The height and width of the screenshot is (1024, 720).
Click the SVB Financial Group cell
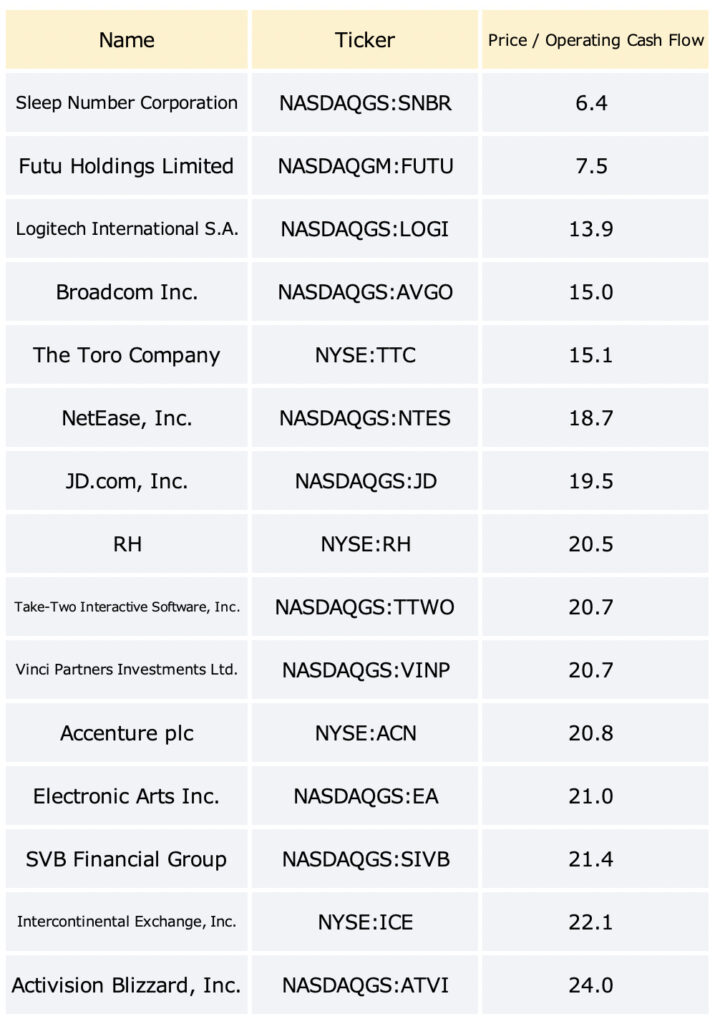pyautogui.click(x=127, y=859)
